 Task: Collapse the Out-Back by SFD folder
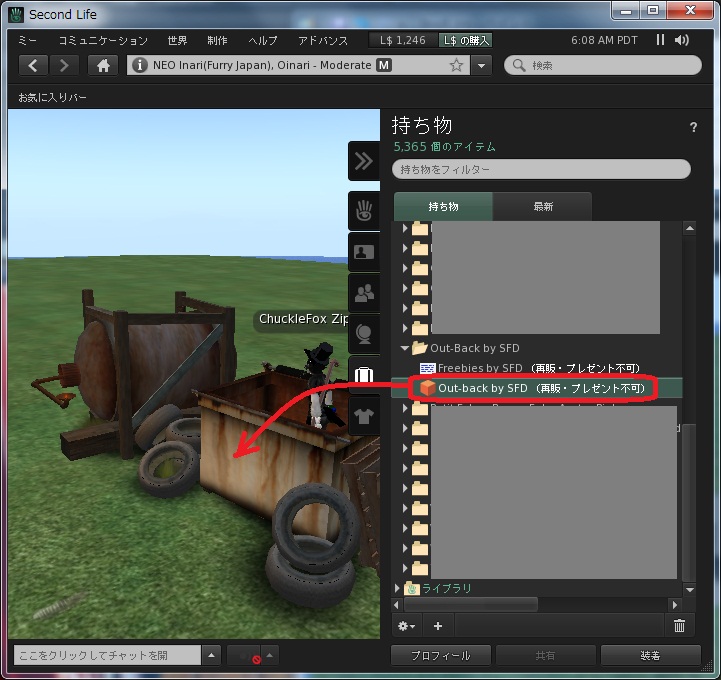click(x=406, y=348)
